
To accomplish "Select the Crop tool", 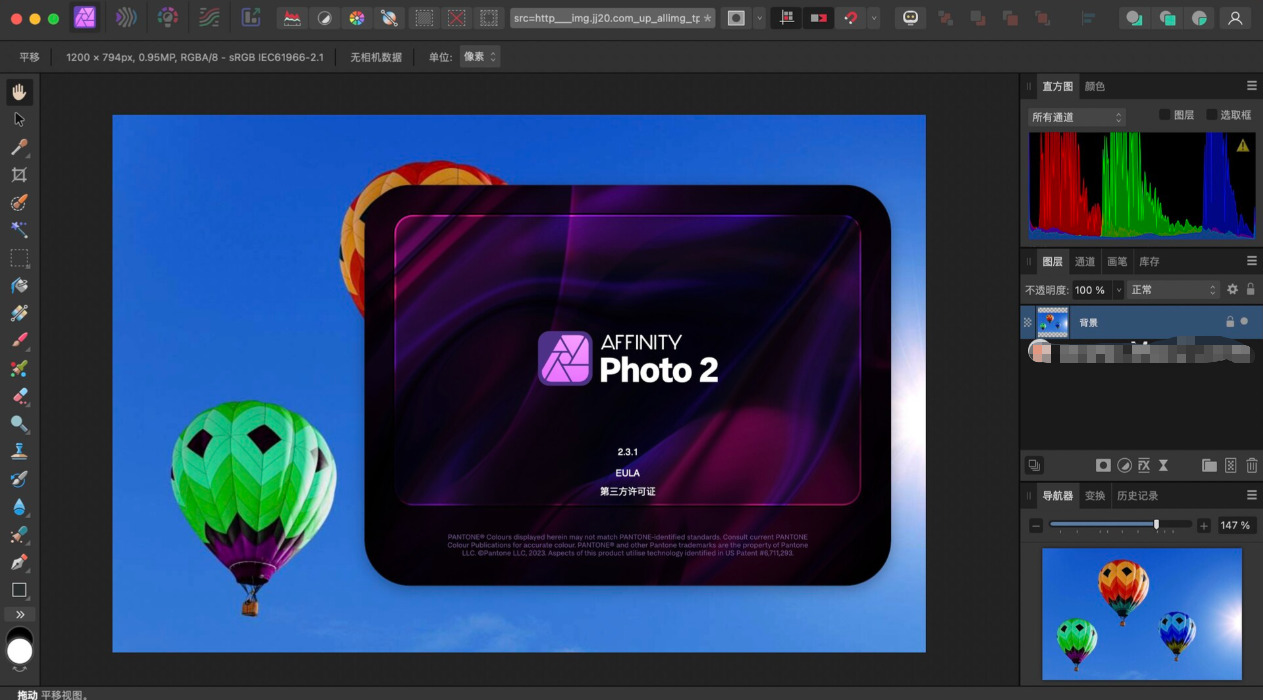I will point(19,175).
